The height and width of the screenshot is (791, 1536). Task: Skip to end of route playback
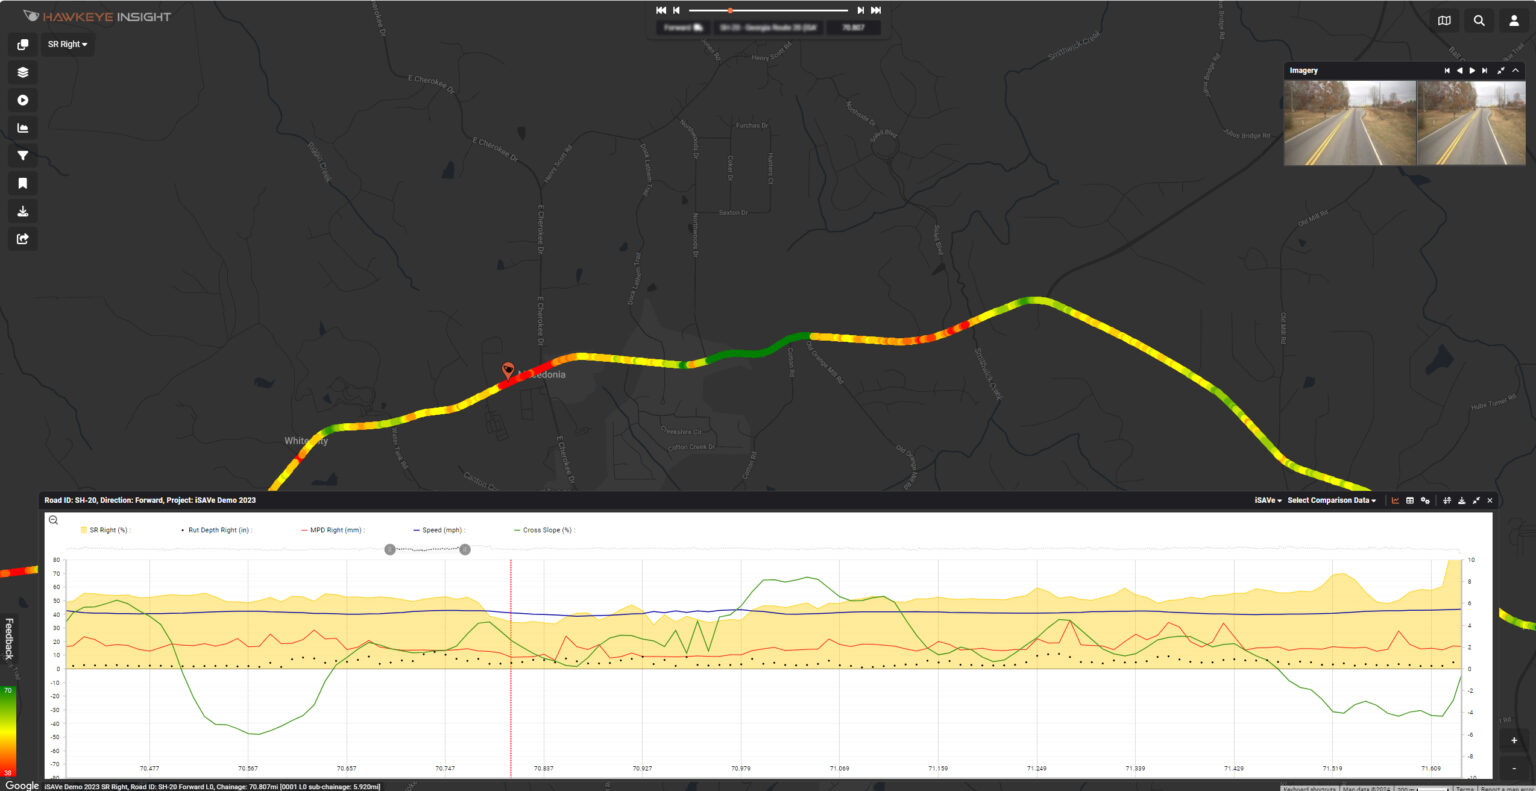tap(876, 10)
